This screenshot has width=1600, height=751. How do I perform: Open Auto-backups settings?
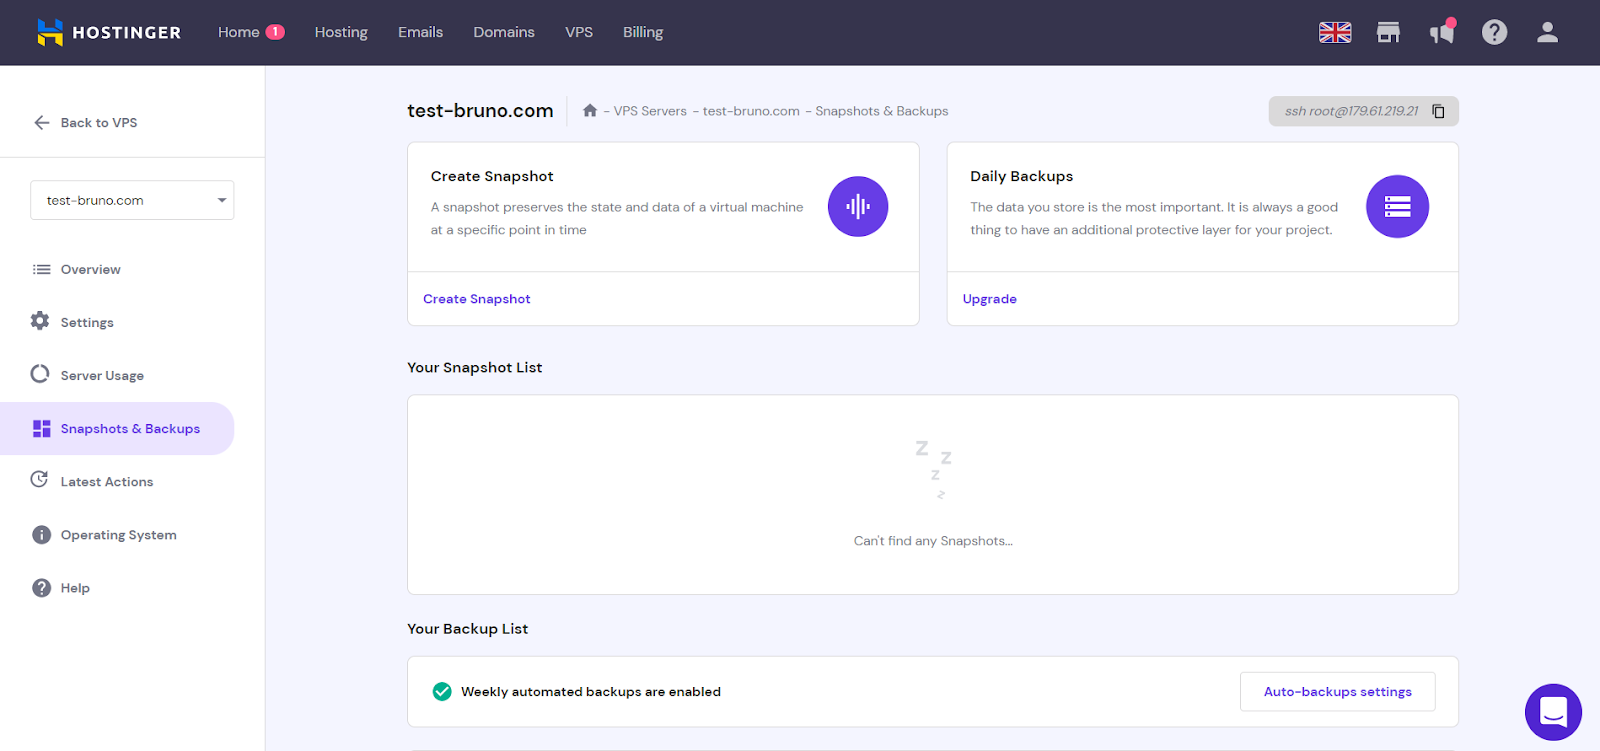(1337, 692)
